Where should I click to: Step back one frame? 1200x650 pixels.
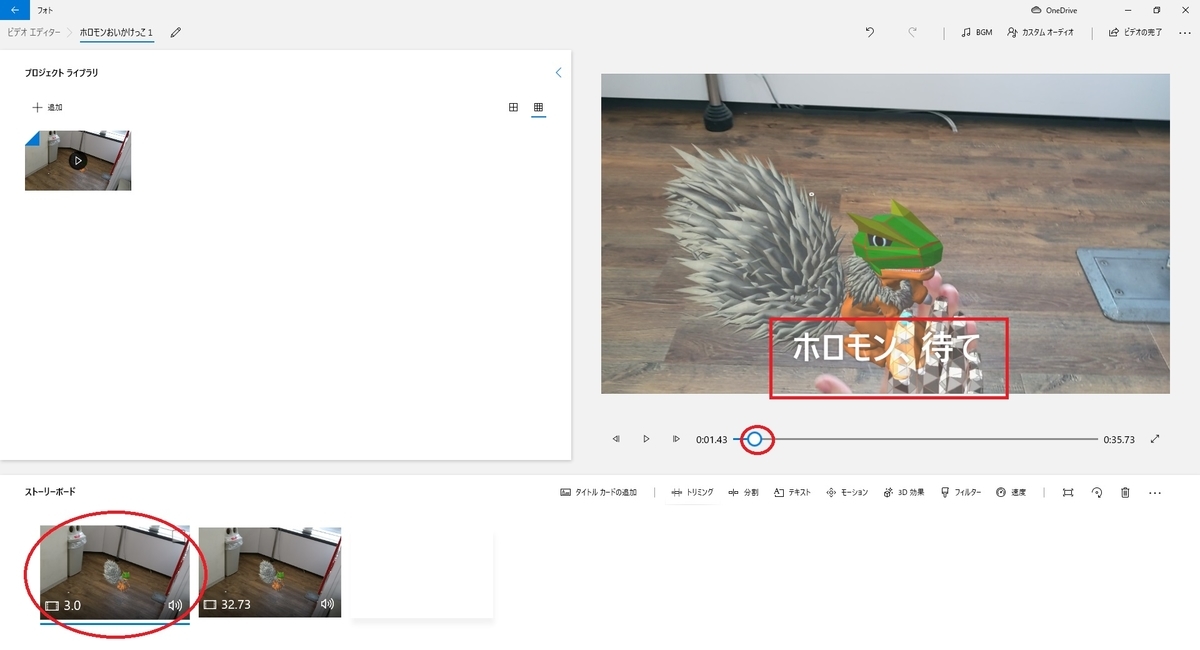click(x=616, y=438)
